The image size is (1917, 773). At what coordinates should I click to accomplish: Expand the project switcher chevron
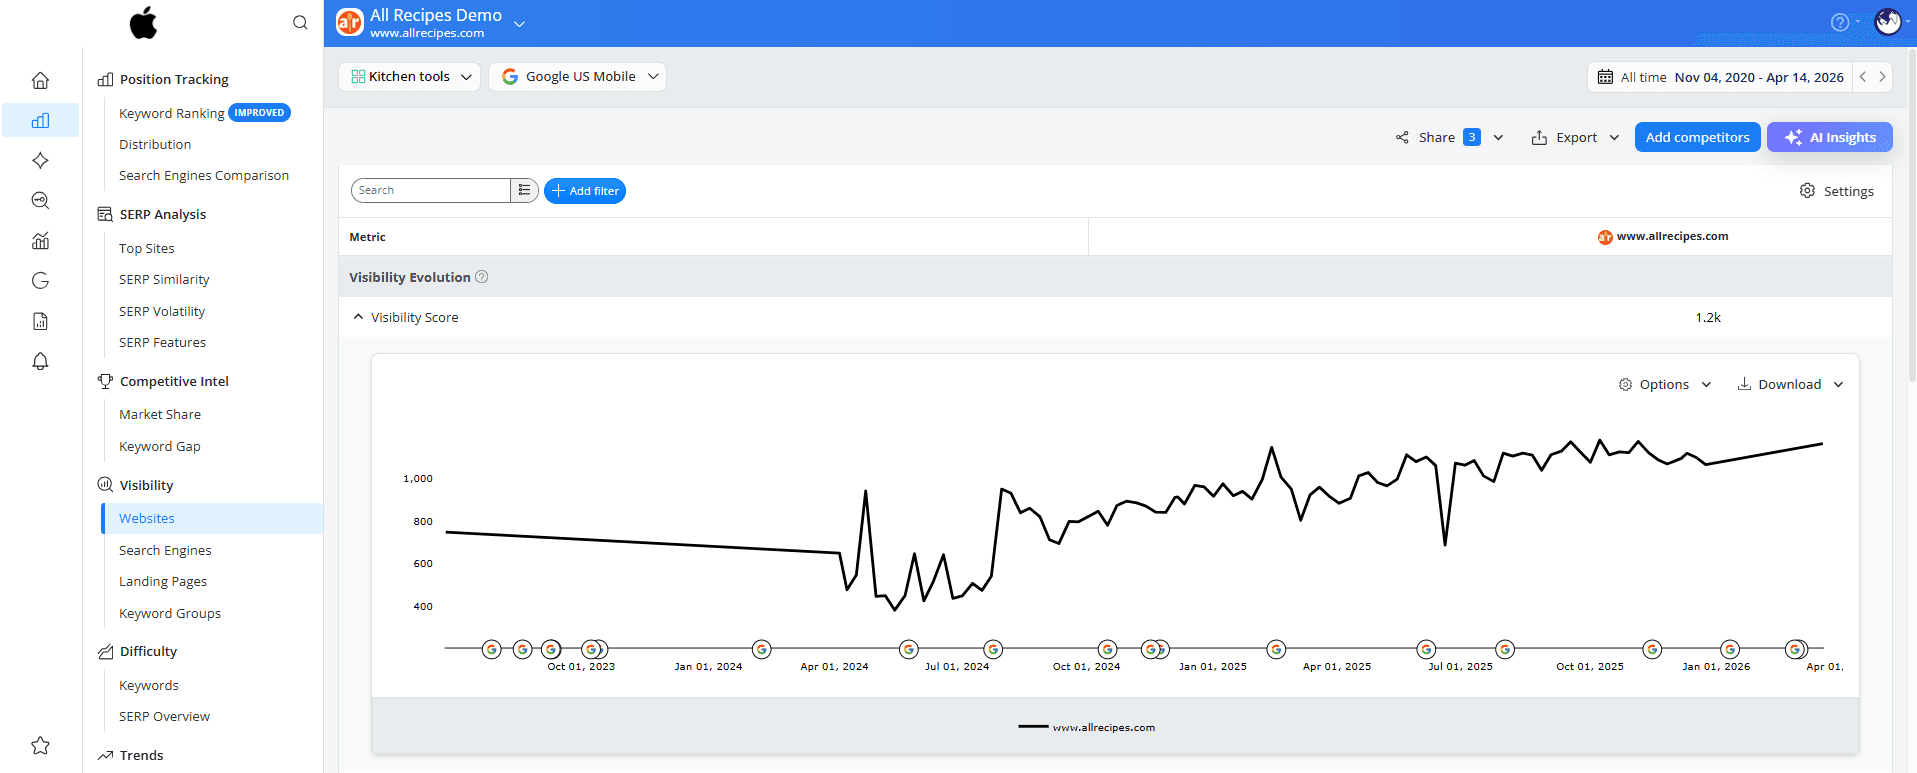click(x=519, y=23)
